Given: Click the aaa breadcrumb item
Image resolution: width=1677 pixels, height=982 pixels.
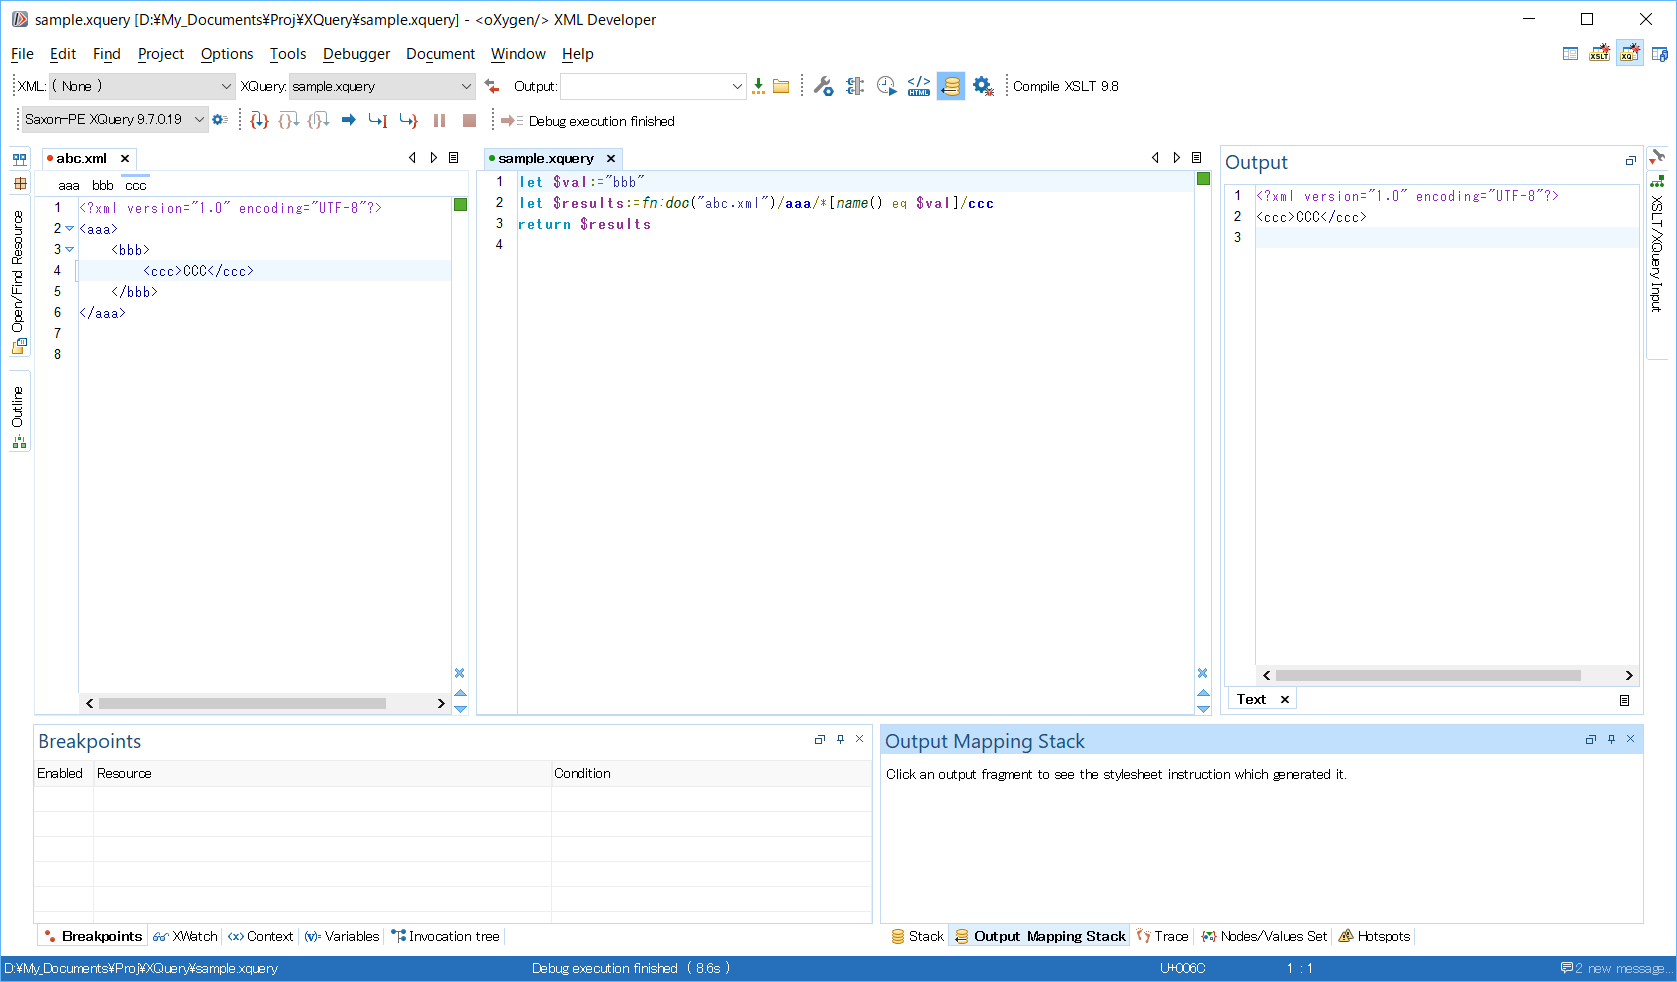Looking at the screenshot, I should (x=69, y=186).
